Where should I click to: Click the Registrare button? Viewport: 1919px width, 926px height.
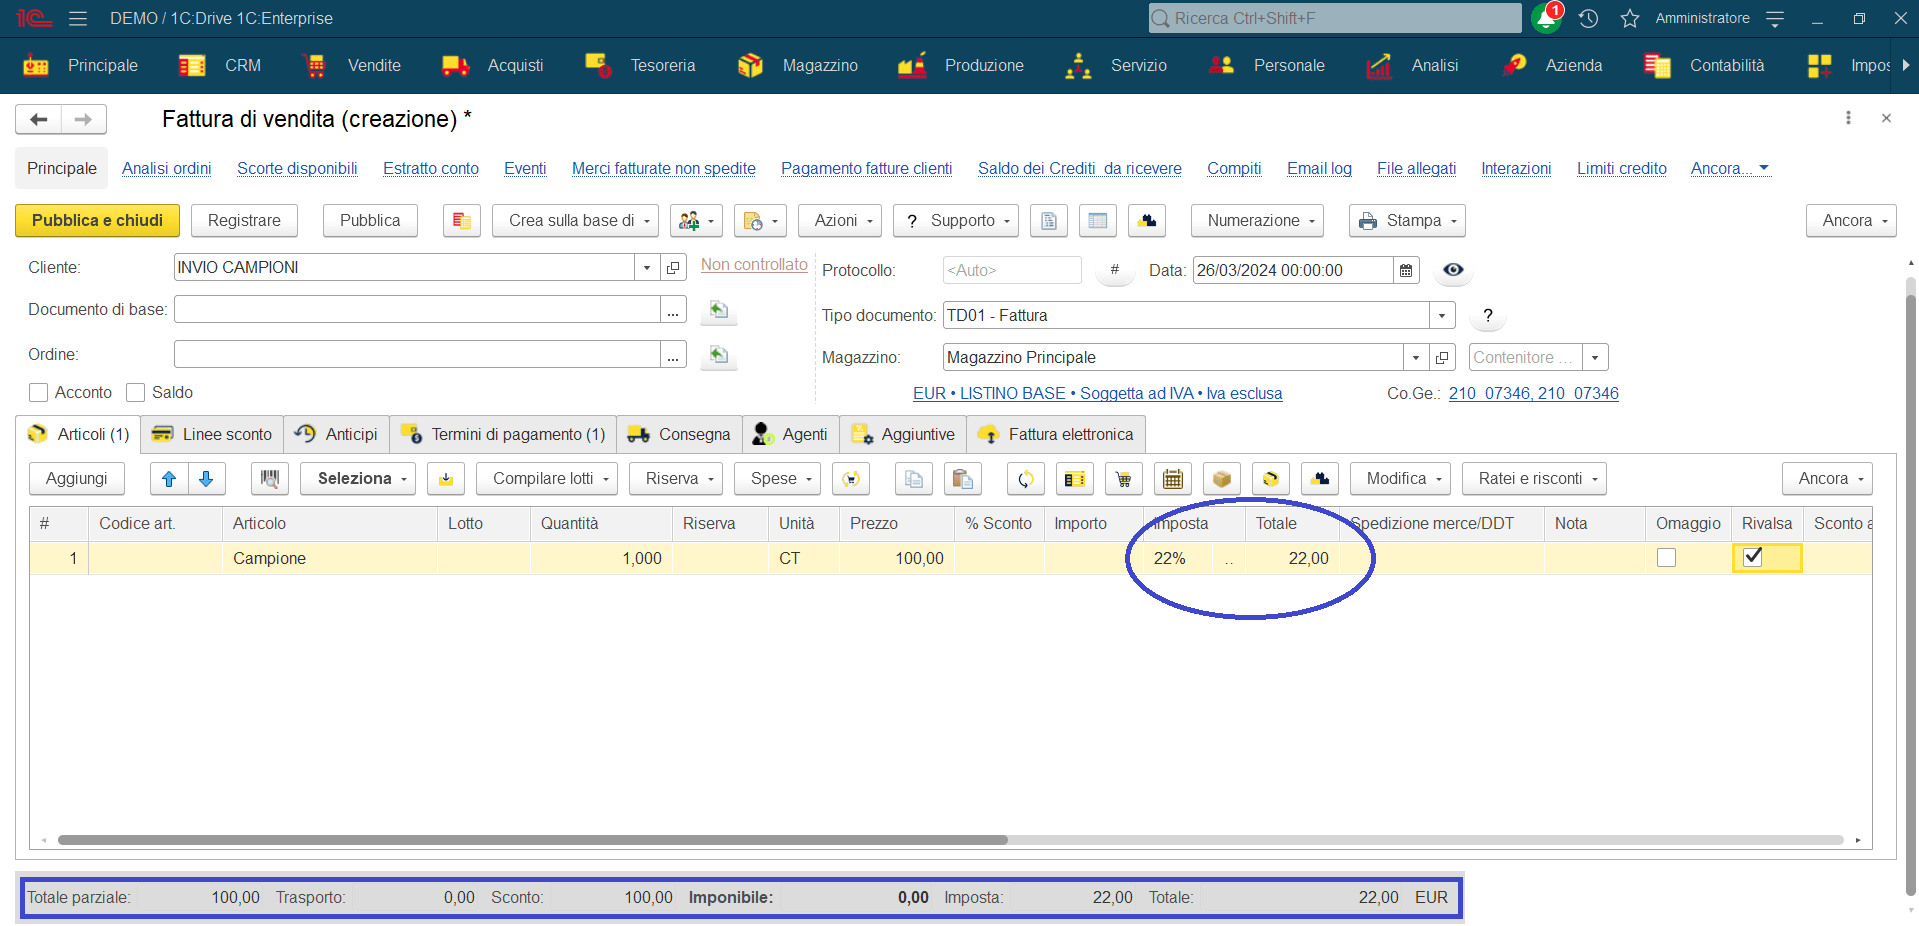(x=244, y=221)
